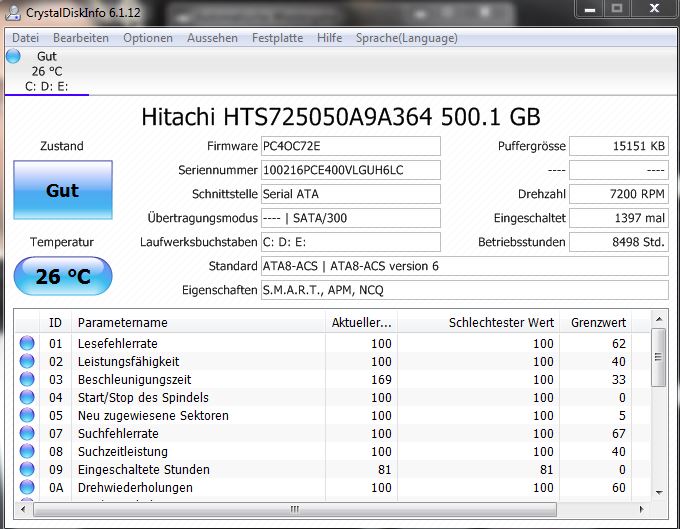Minimize the CrystalDiskInfo window
Screen dimensions: 680x529
point(590,9)
